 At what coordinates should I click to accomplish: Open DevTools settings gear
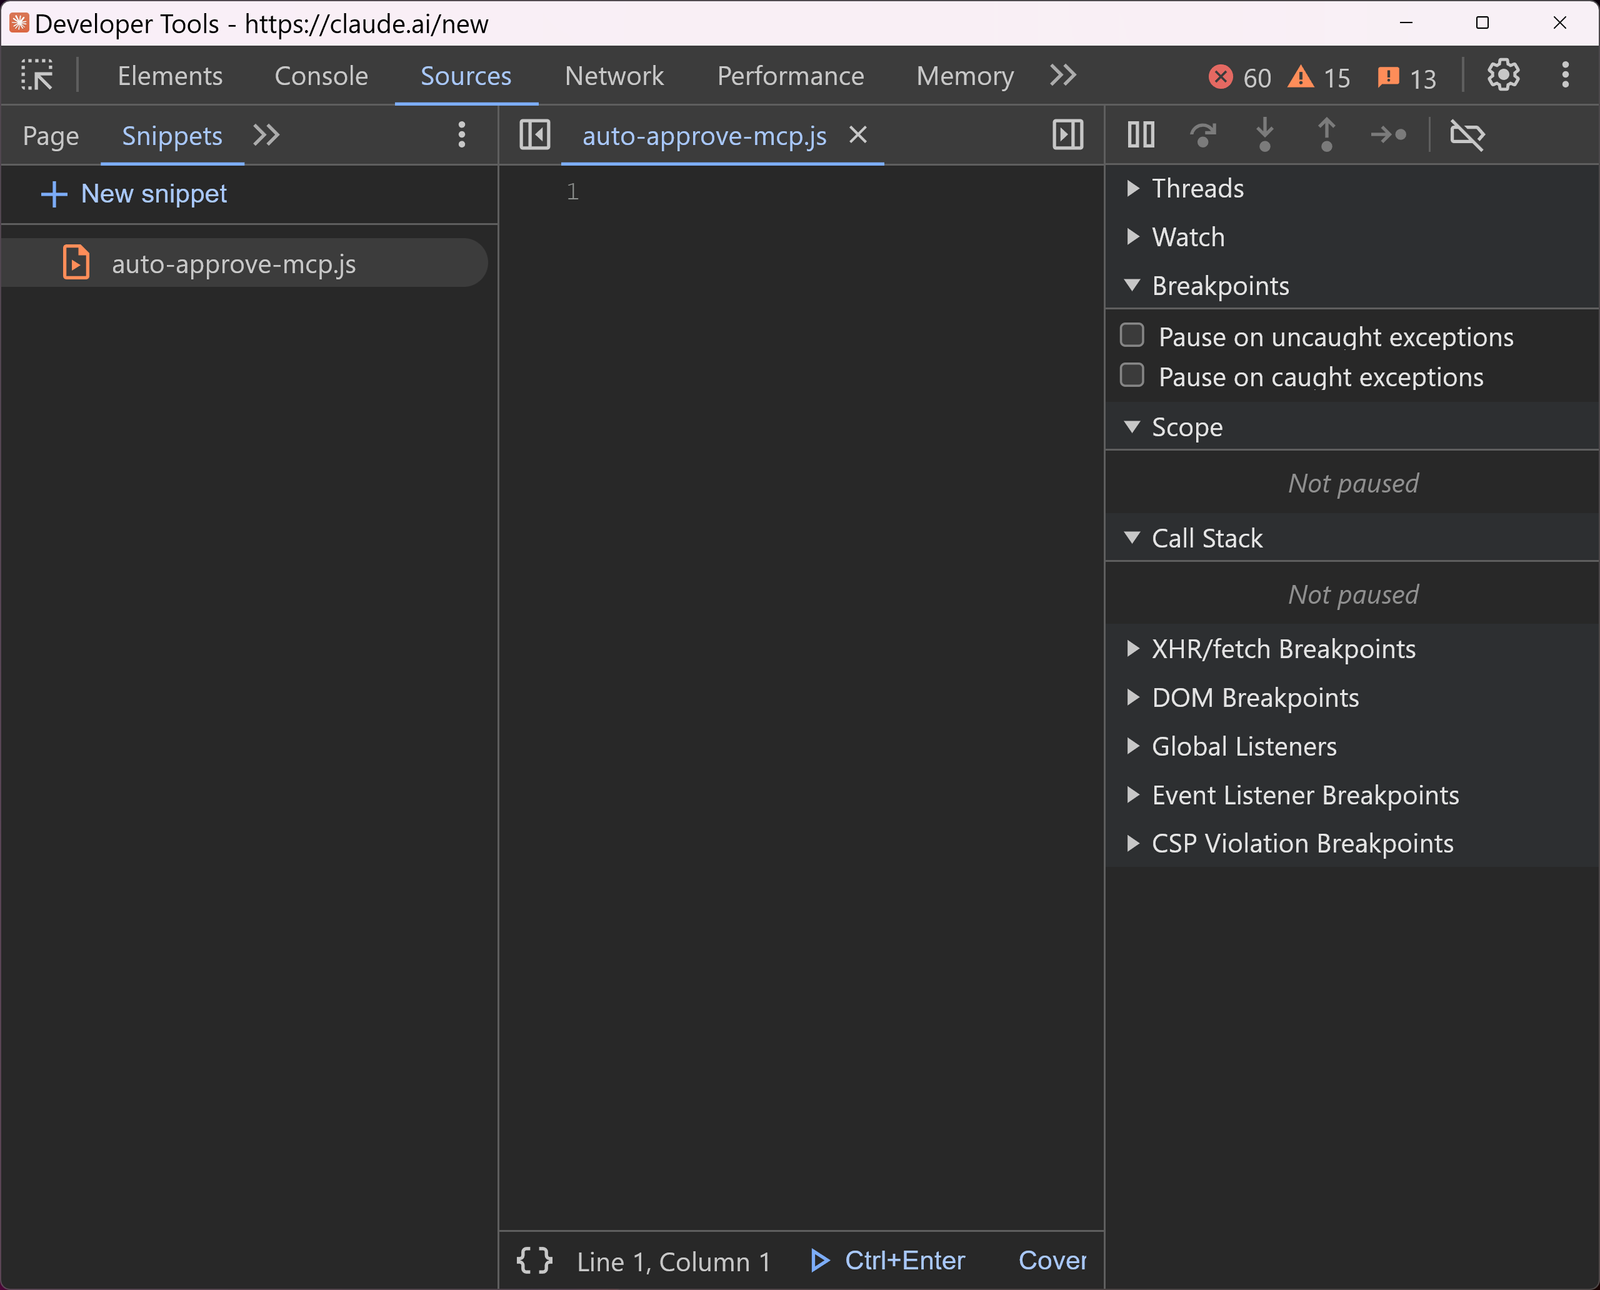(x=1503, y=75)
